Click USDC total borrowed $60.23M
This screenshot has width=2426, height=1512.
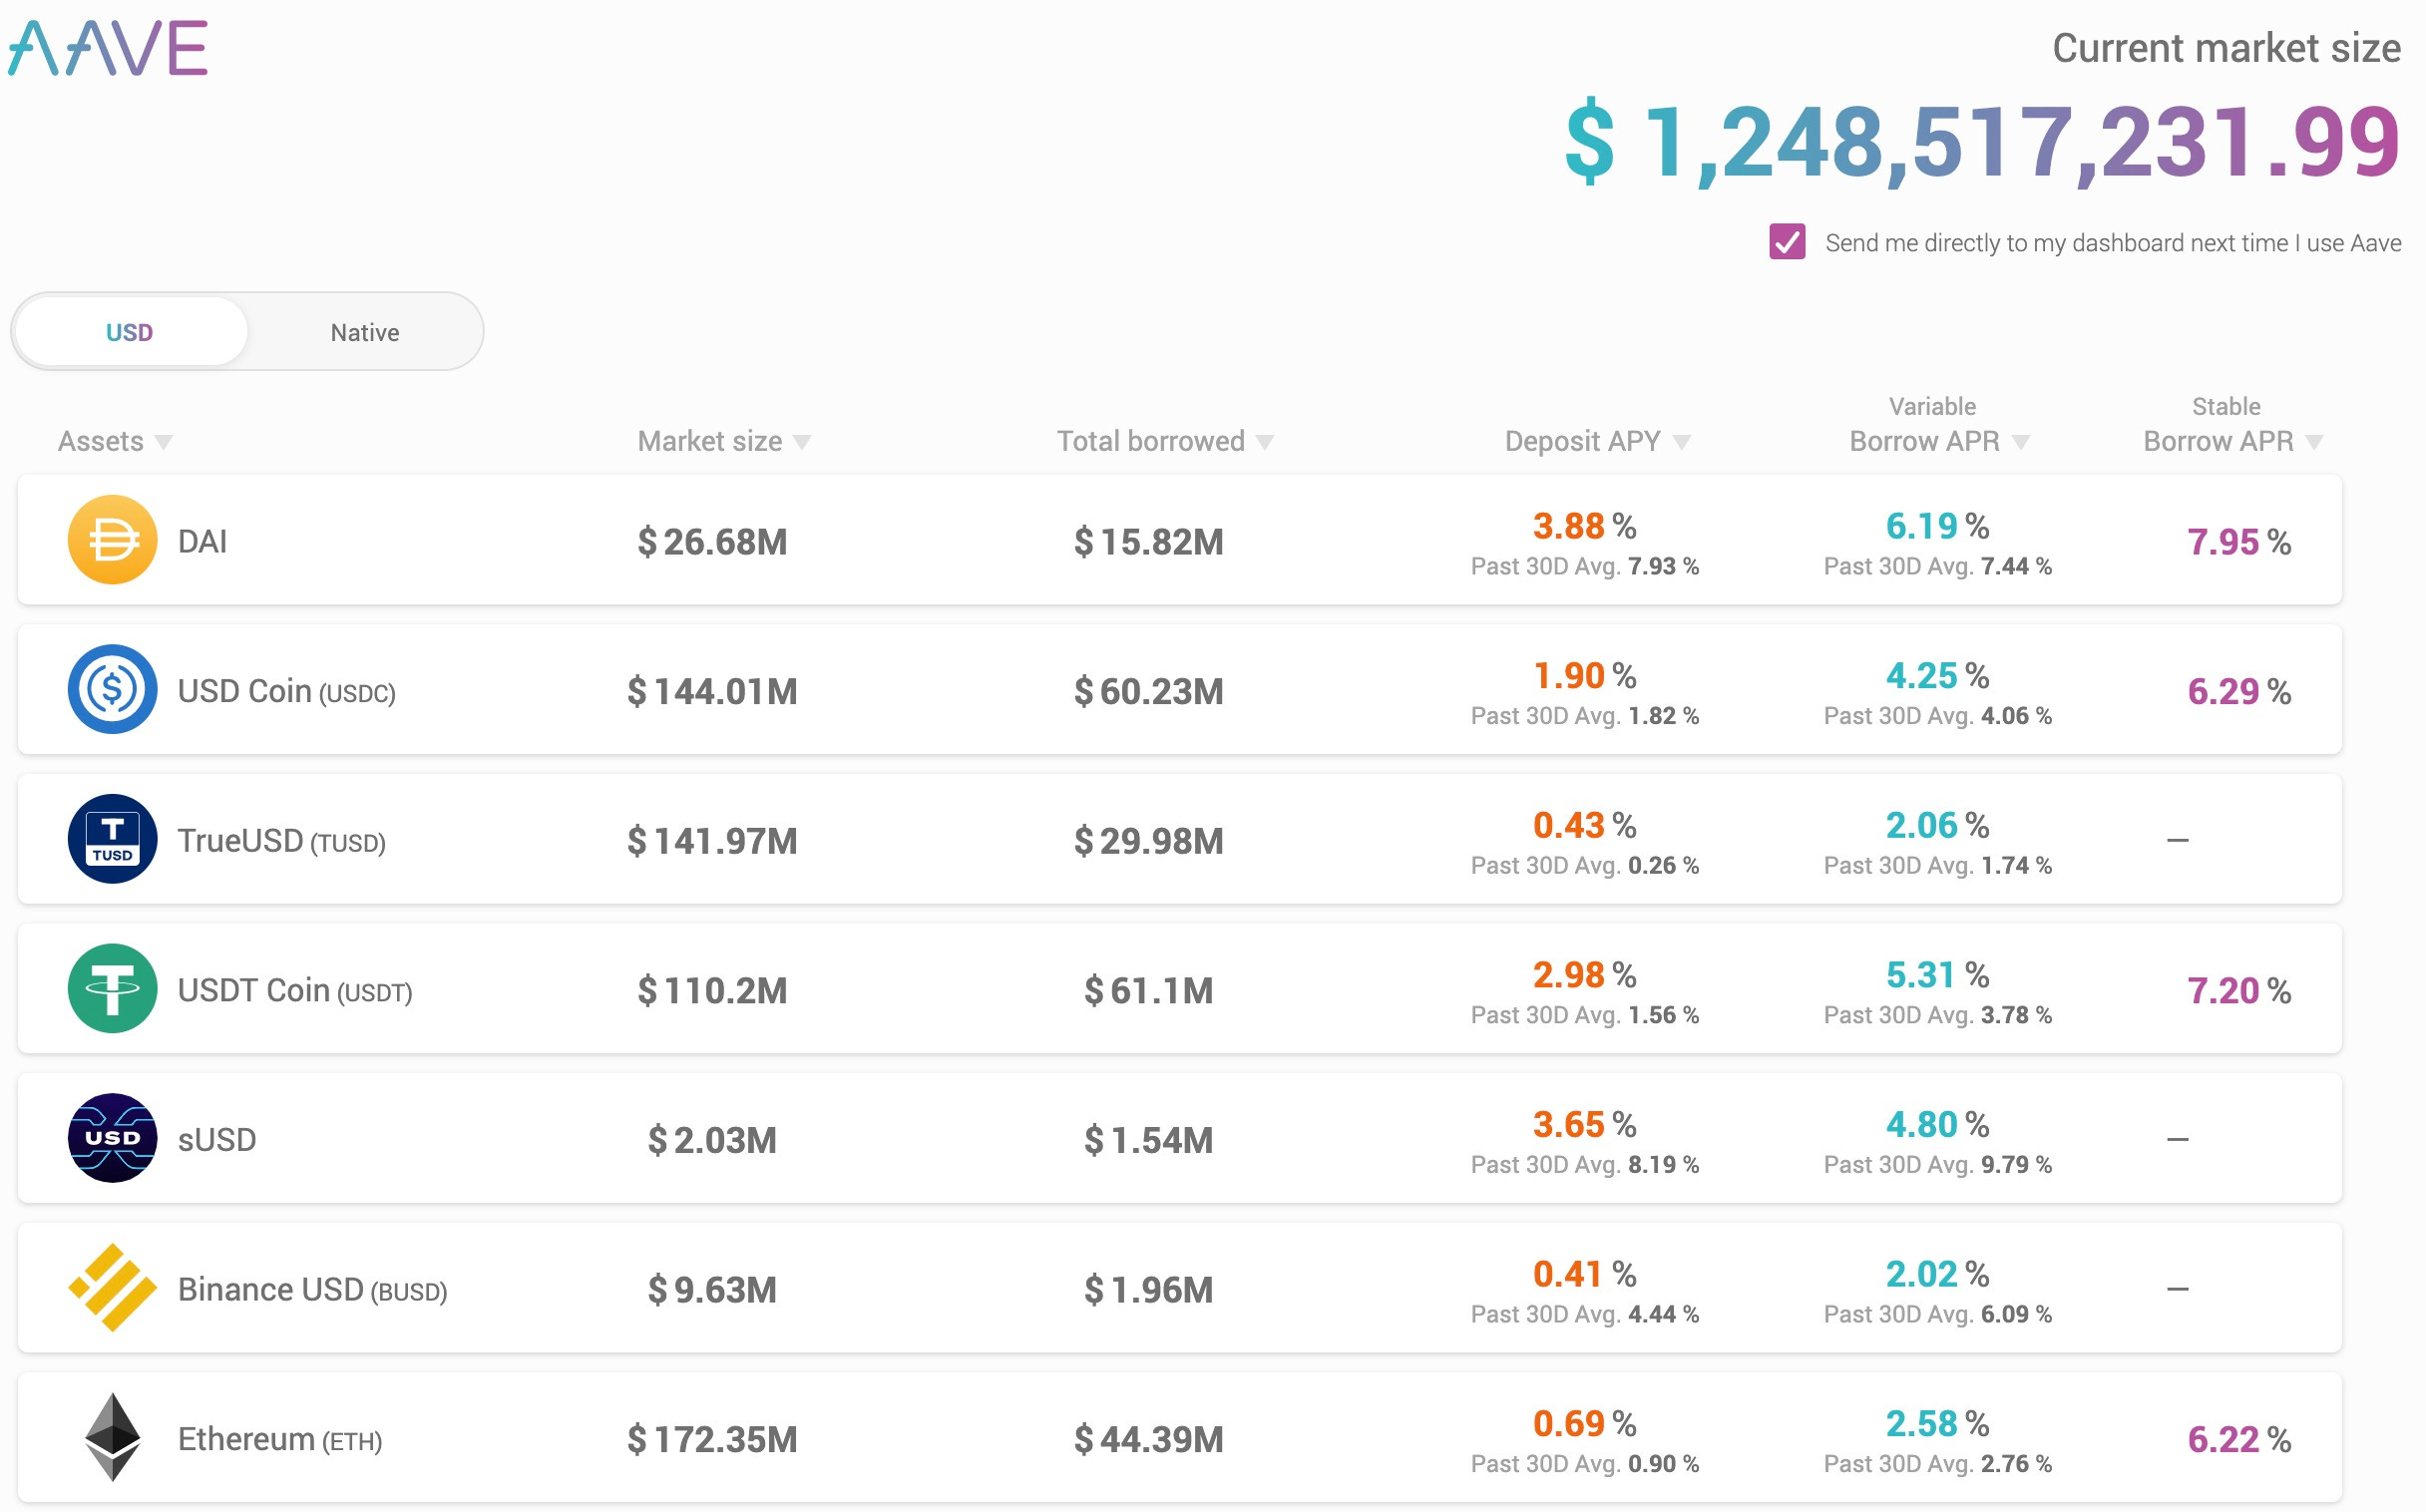coord(1149,691)
